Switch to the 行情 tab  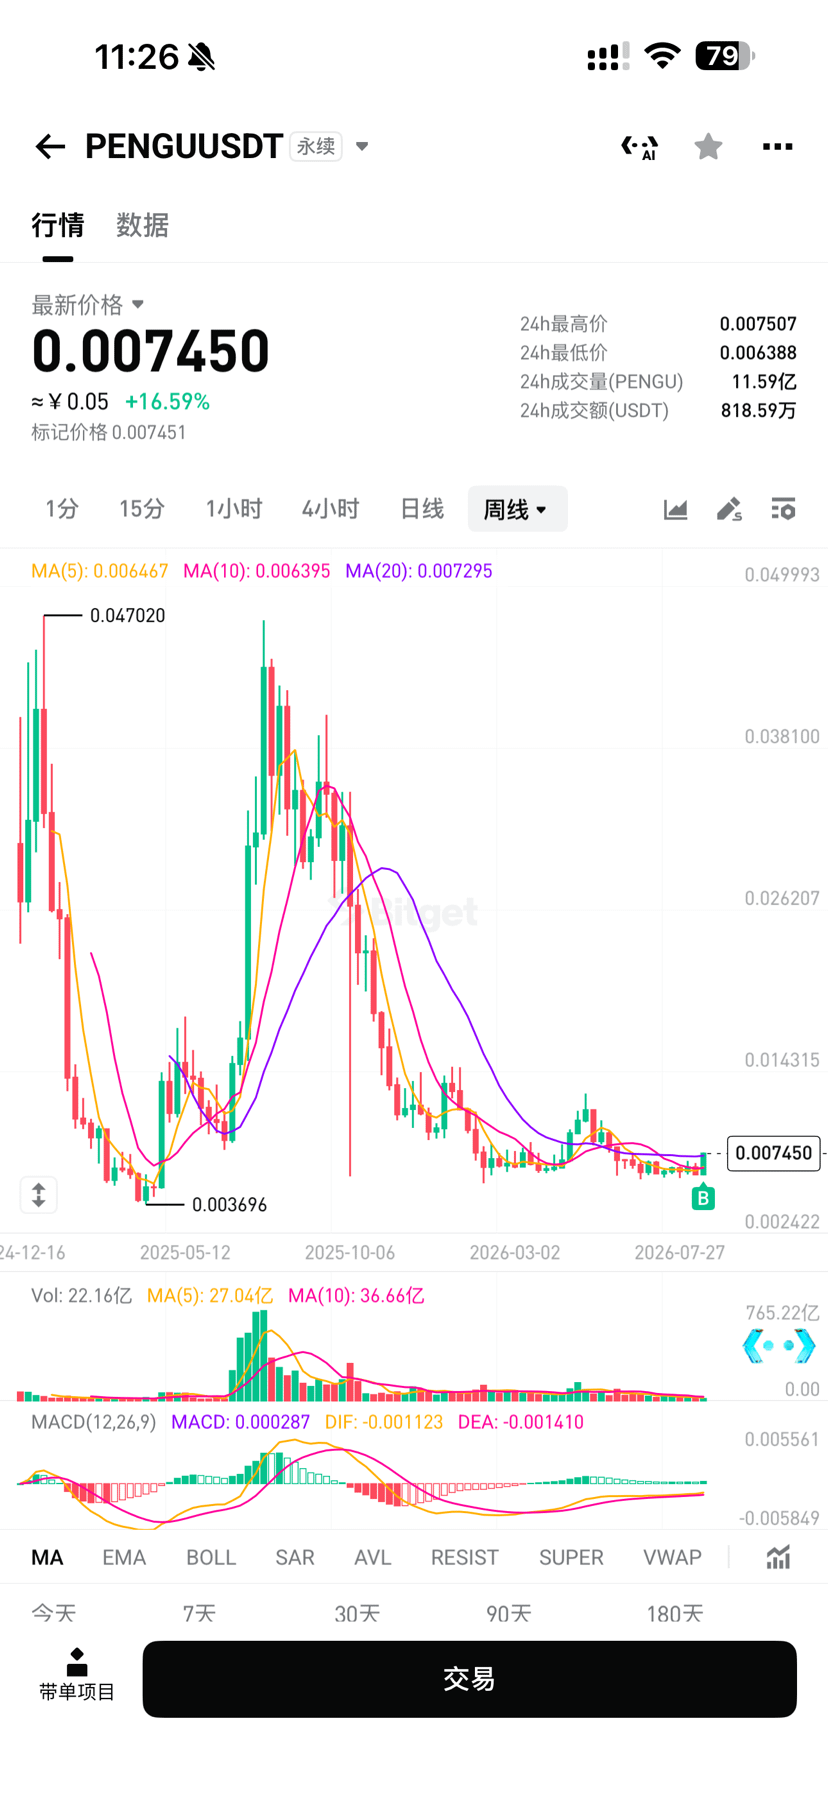tap(58, 225)
